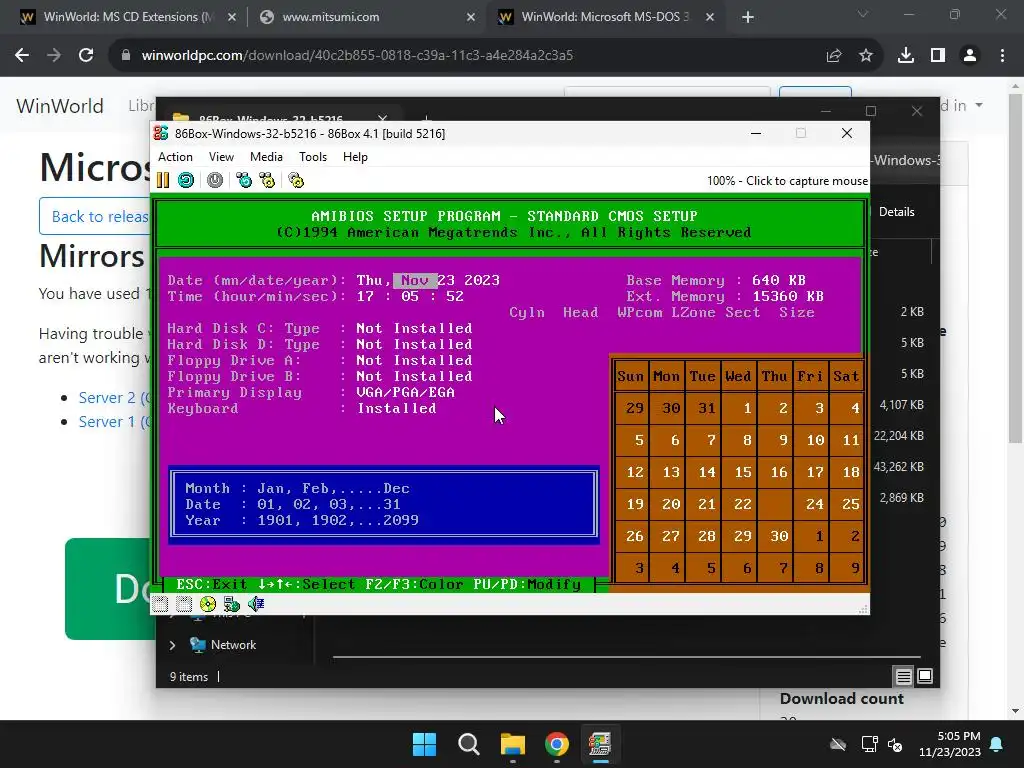Click Primary Display VGA/PGA/EGA value
The width and height of the screenshot is (1024, 768).
(x=406, y=392)
